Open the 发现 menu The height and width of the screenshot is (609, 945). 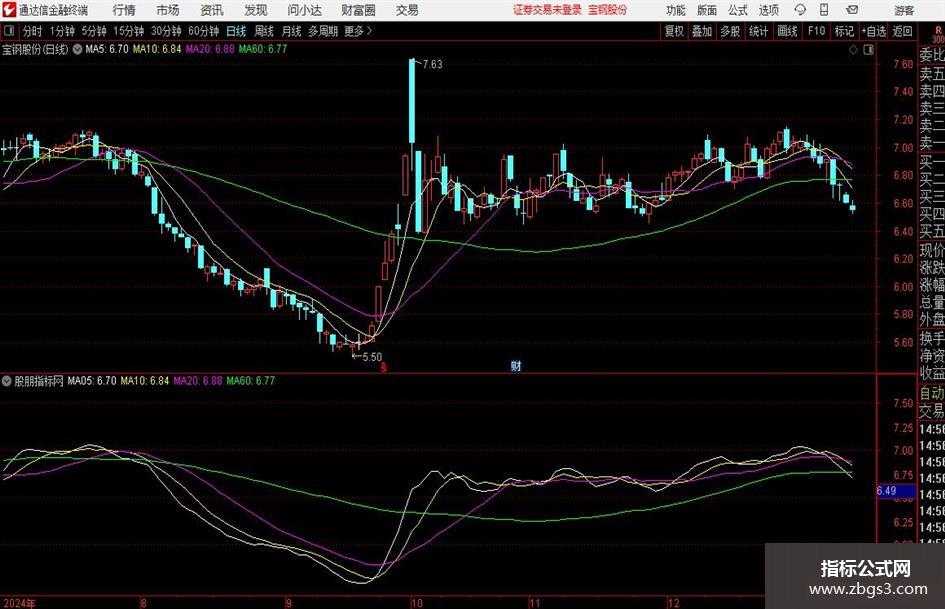point(256,10)
